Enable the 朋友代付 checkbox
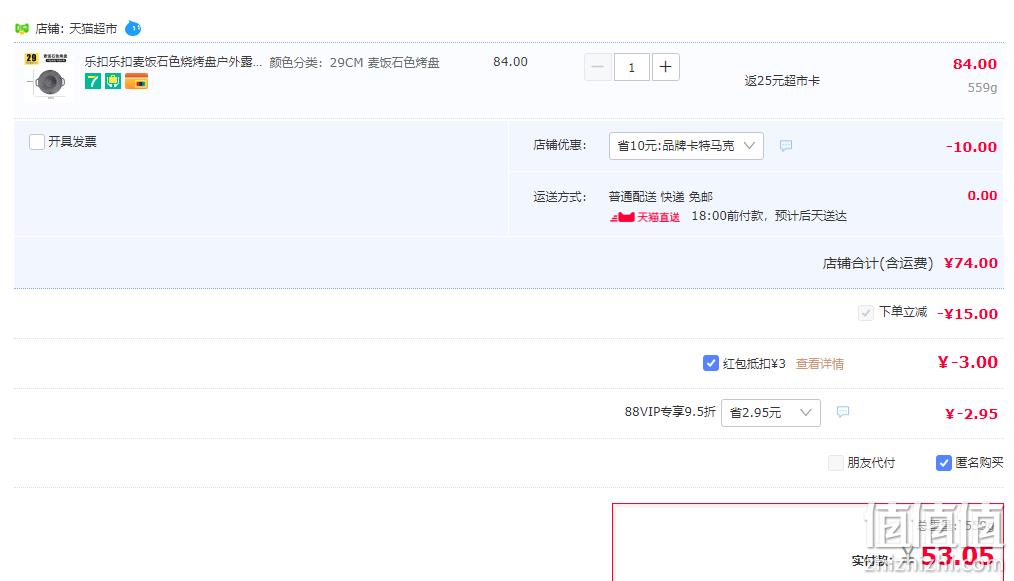 point(836,463)
